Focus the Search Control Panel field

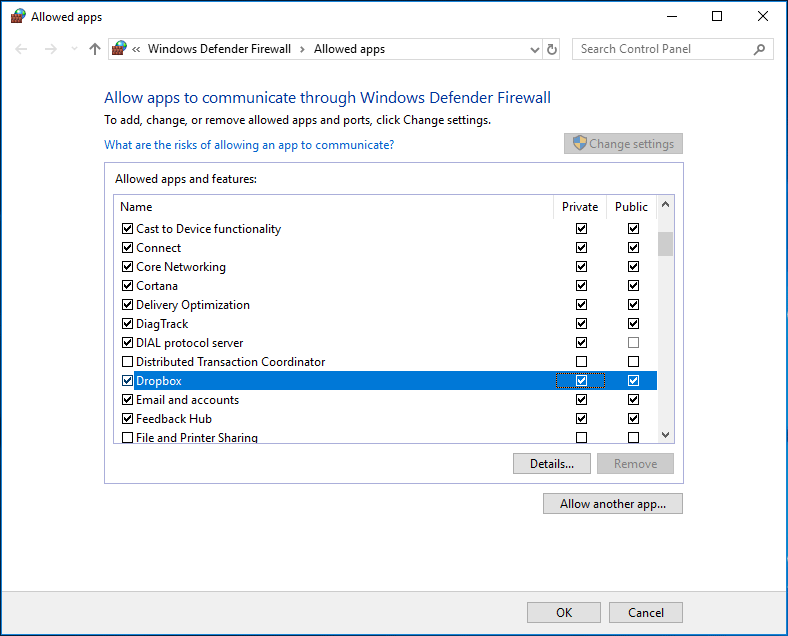(x=672, y=49)
